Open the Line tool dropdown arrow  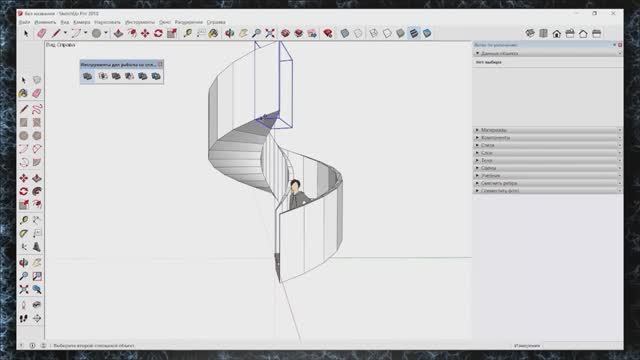coord(65,33)
